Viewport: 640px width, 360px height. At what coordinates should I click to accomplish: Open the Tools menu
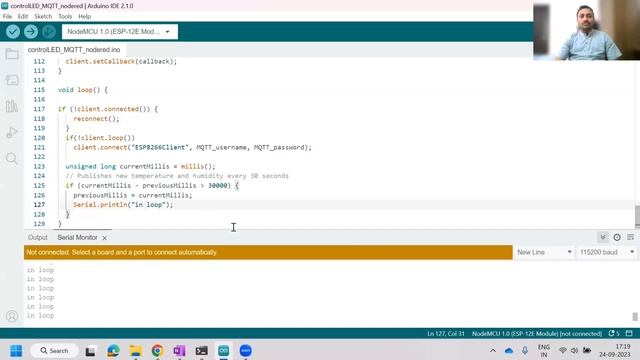[65, 16]
